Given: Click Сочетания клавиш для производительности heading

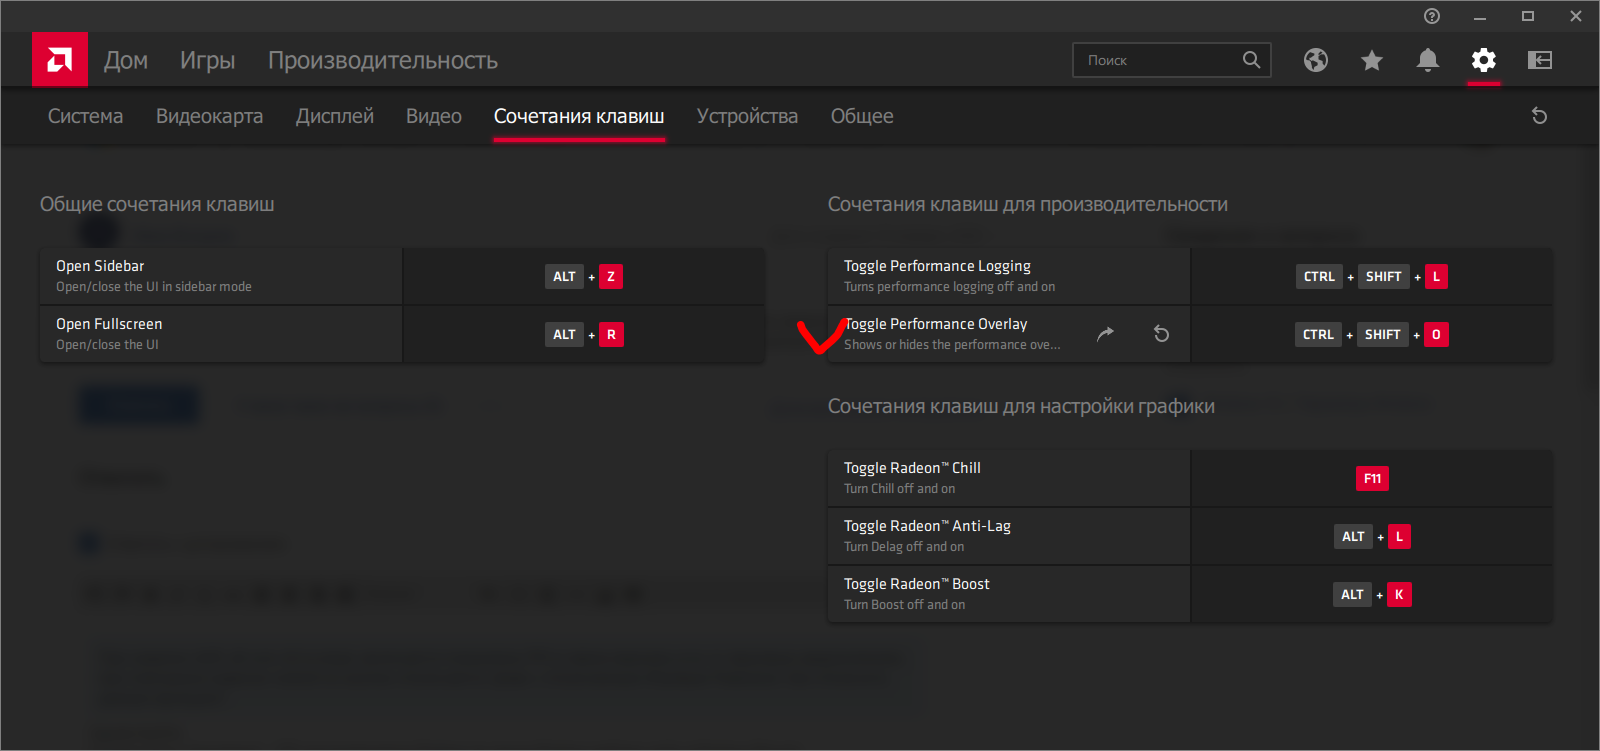Looking at the screenshot, I should coord(1028,204).
